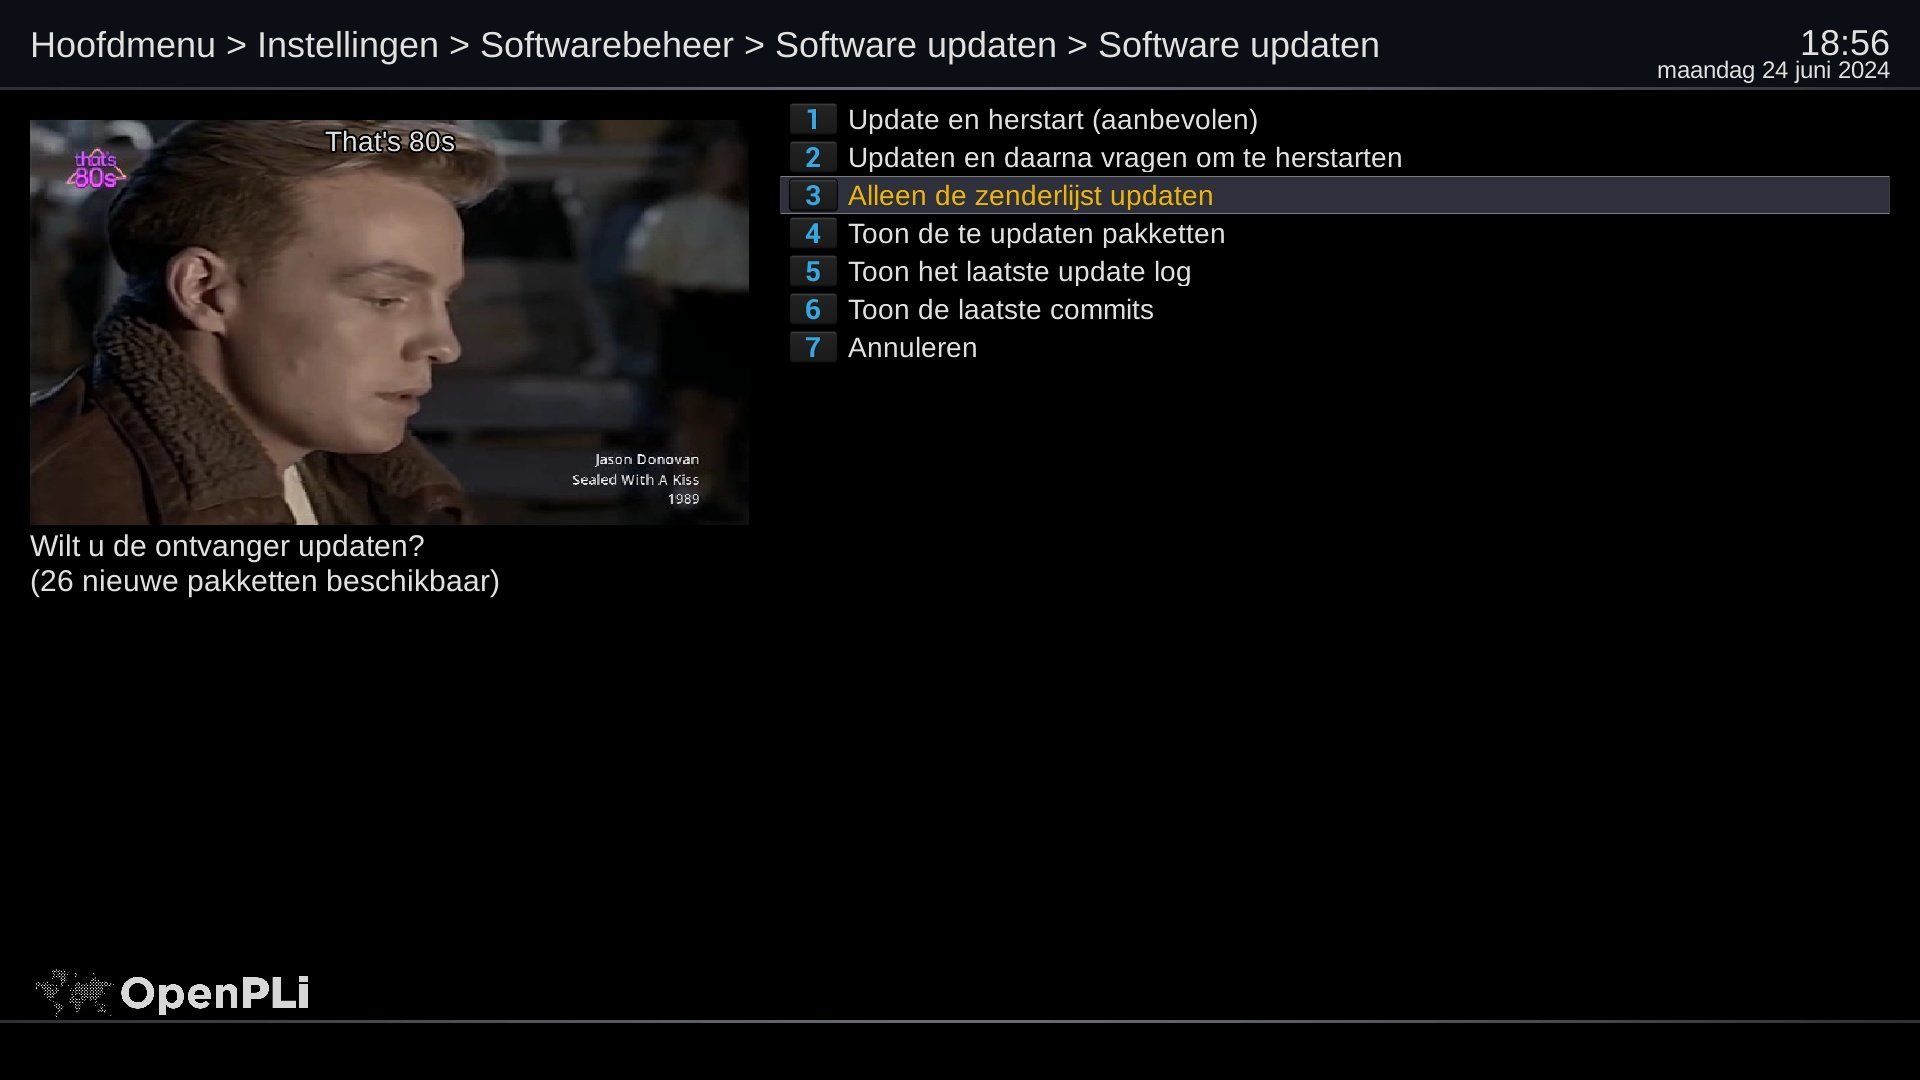Choose Updaten en daarna vragen om te herstarten
The width and height of the screenshot is (1920, 1080).
click(x=1335, y=158)
